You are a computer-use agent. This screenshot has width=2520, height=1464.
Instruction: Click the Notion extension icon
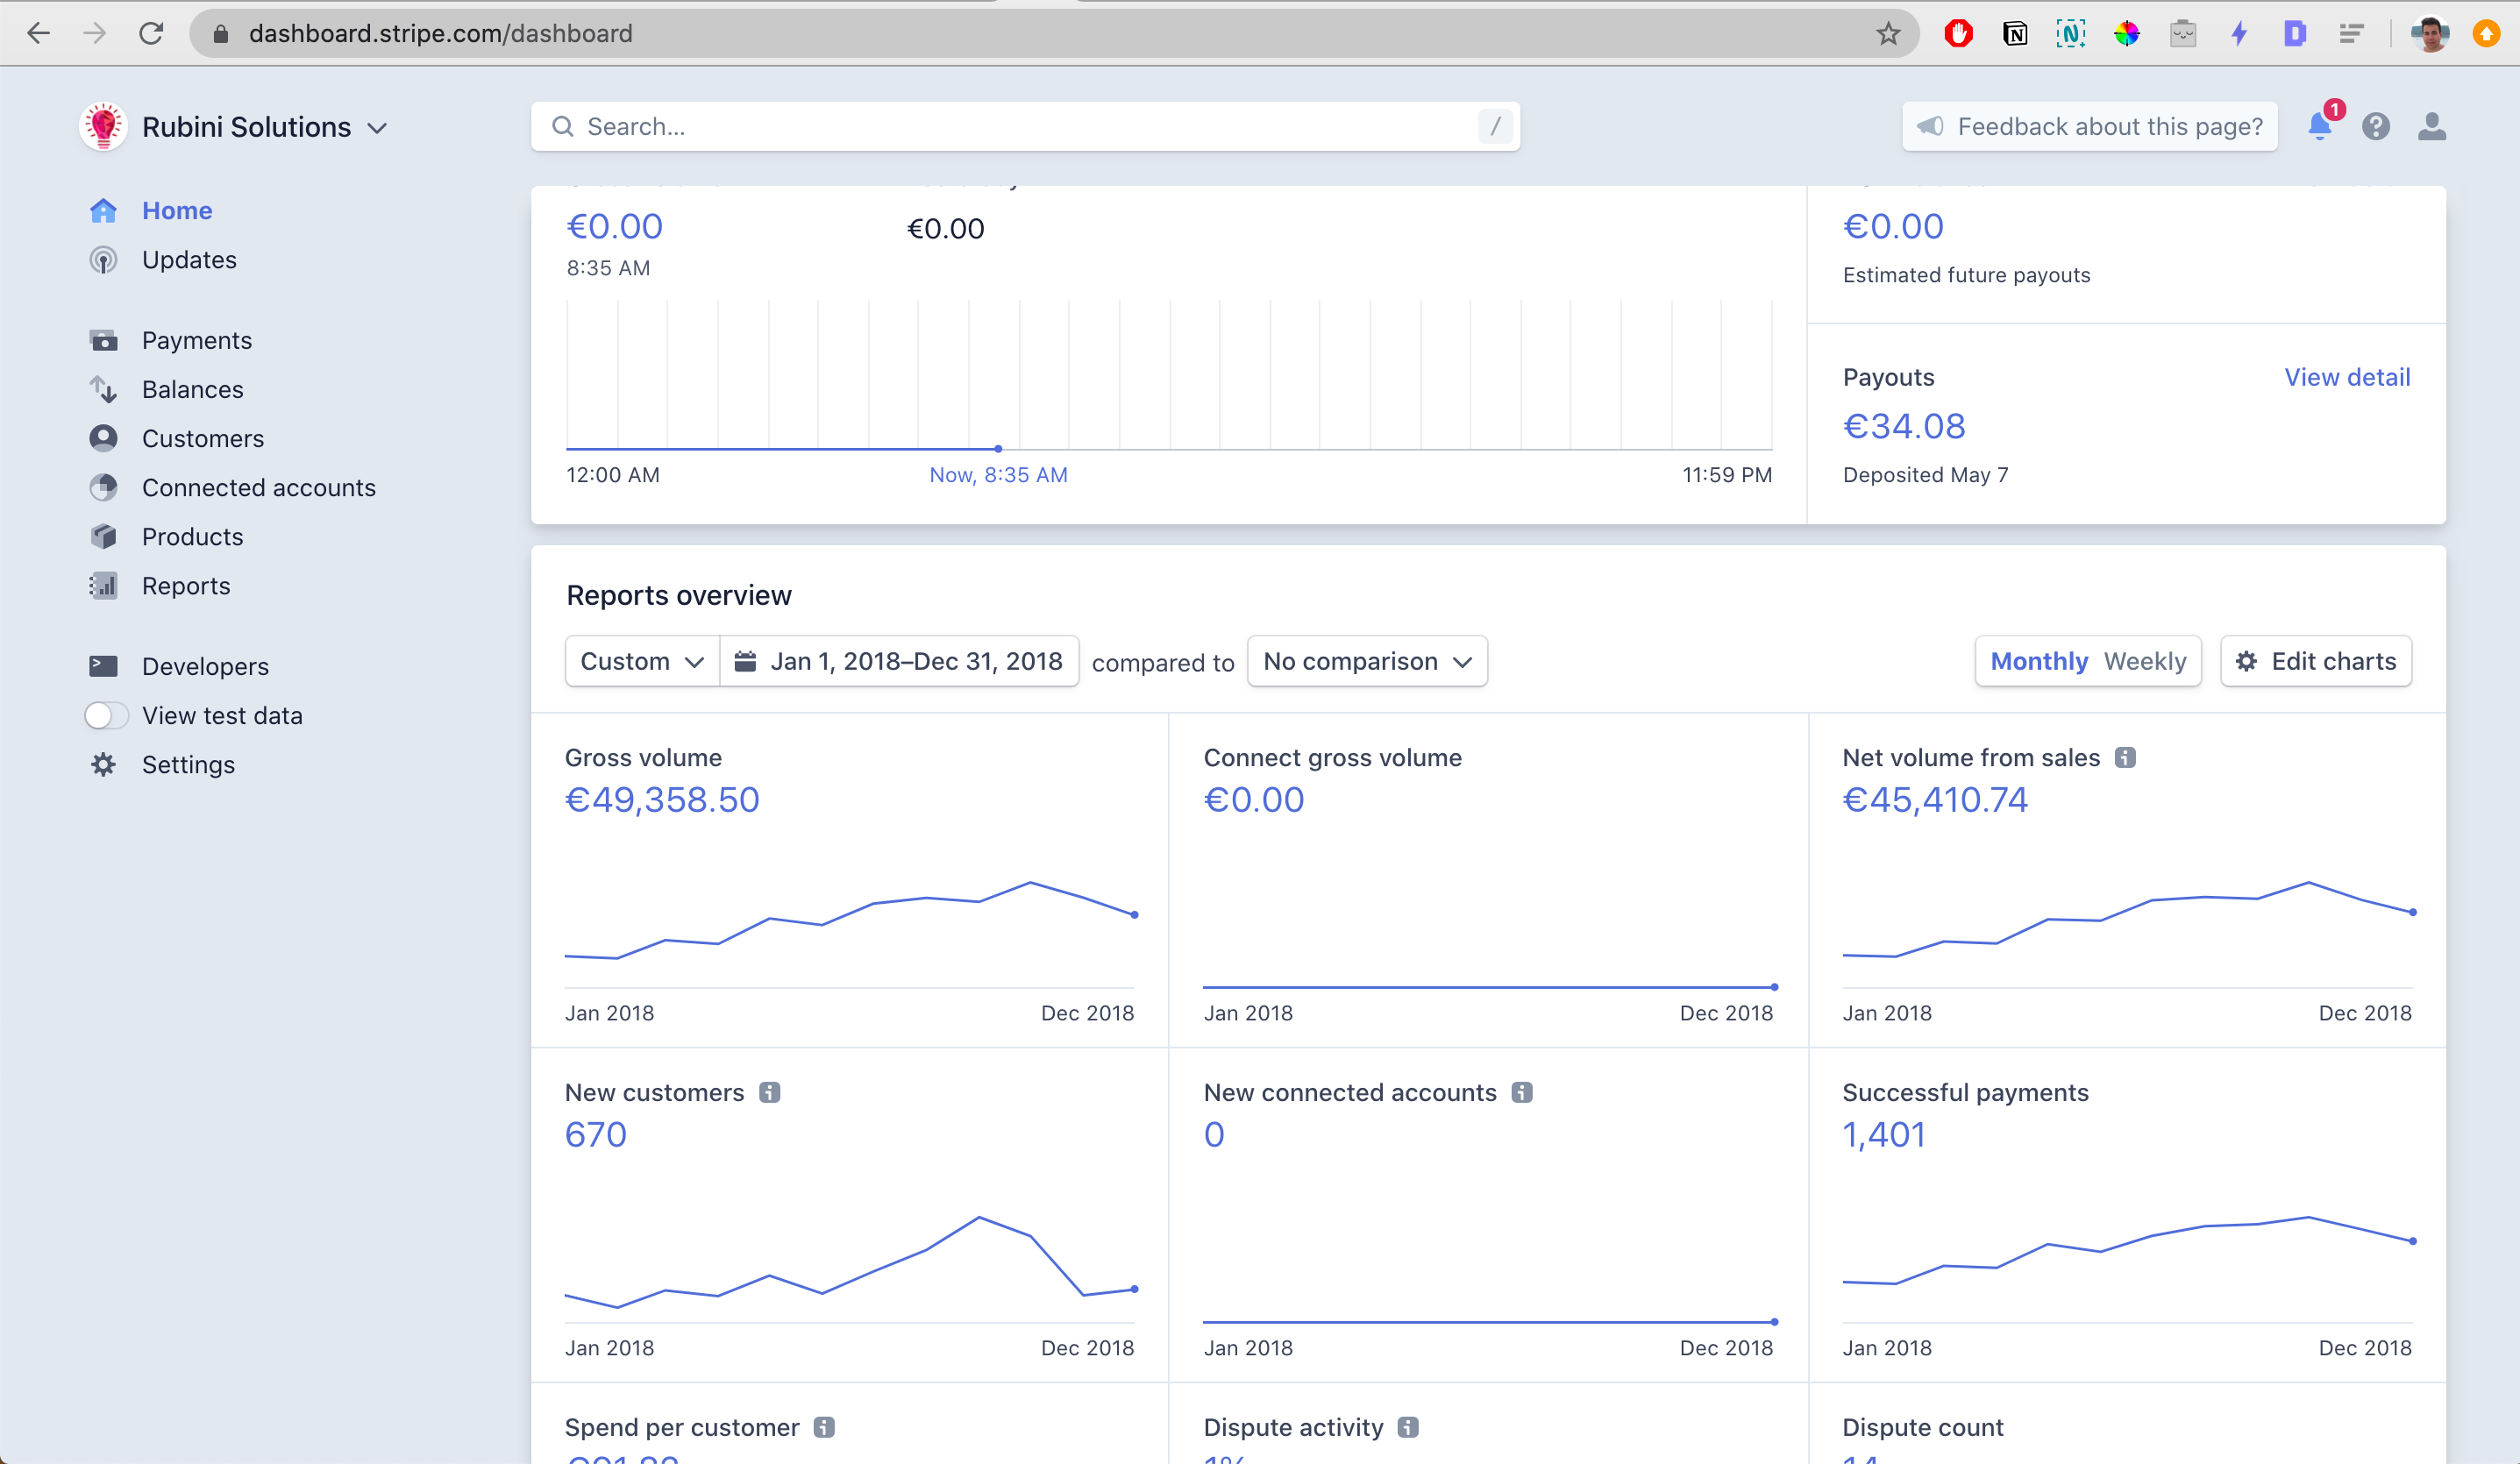[x=2015, y=34]
